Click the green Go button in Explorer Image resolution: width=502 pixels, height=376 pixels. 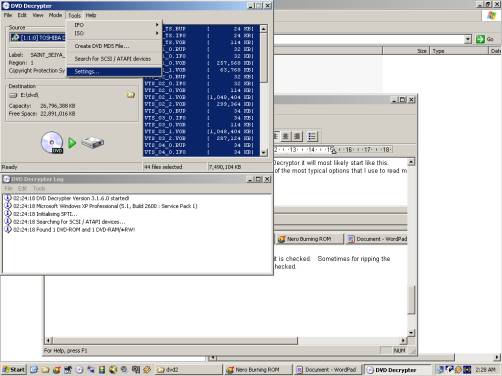click(485, 39)
